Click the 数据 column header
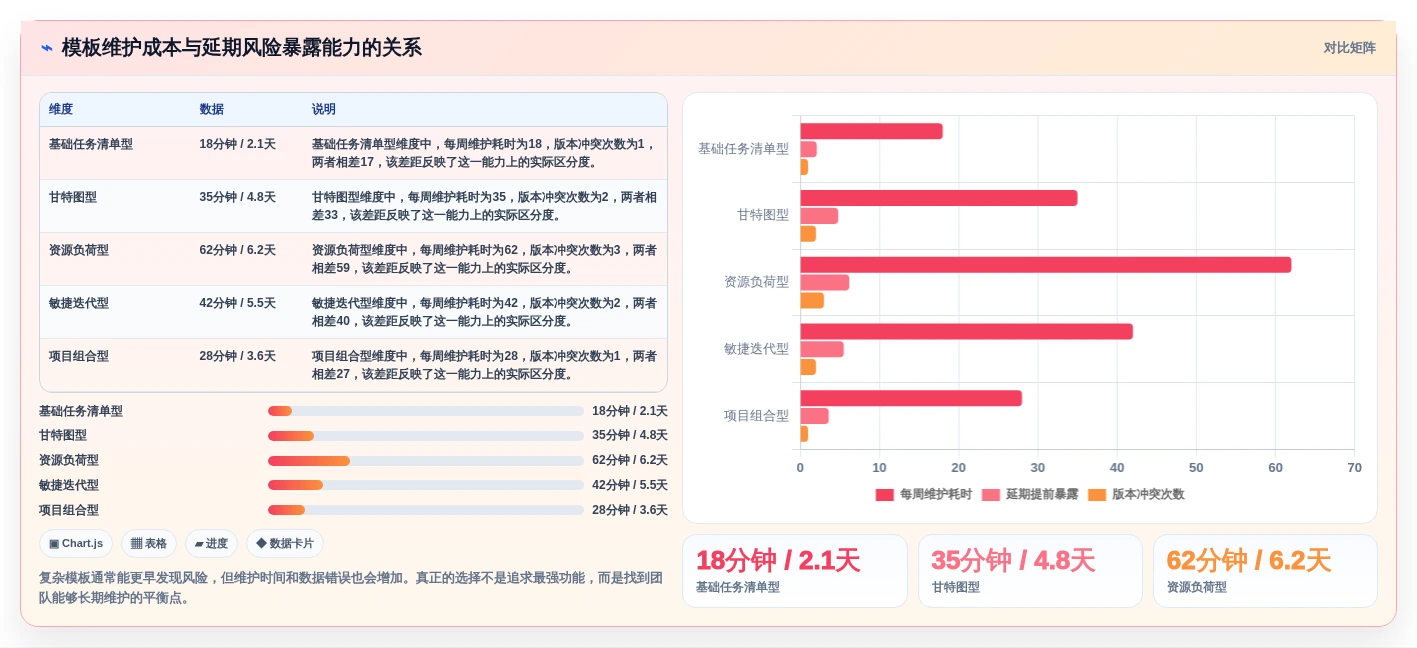The image size is (1417, 648). coord(212,110)
